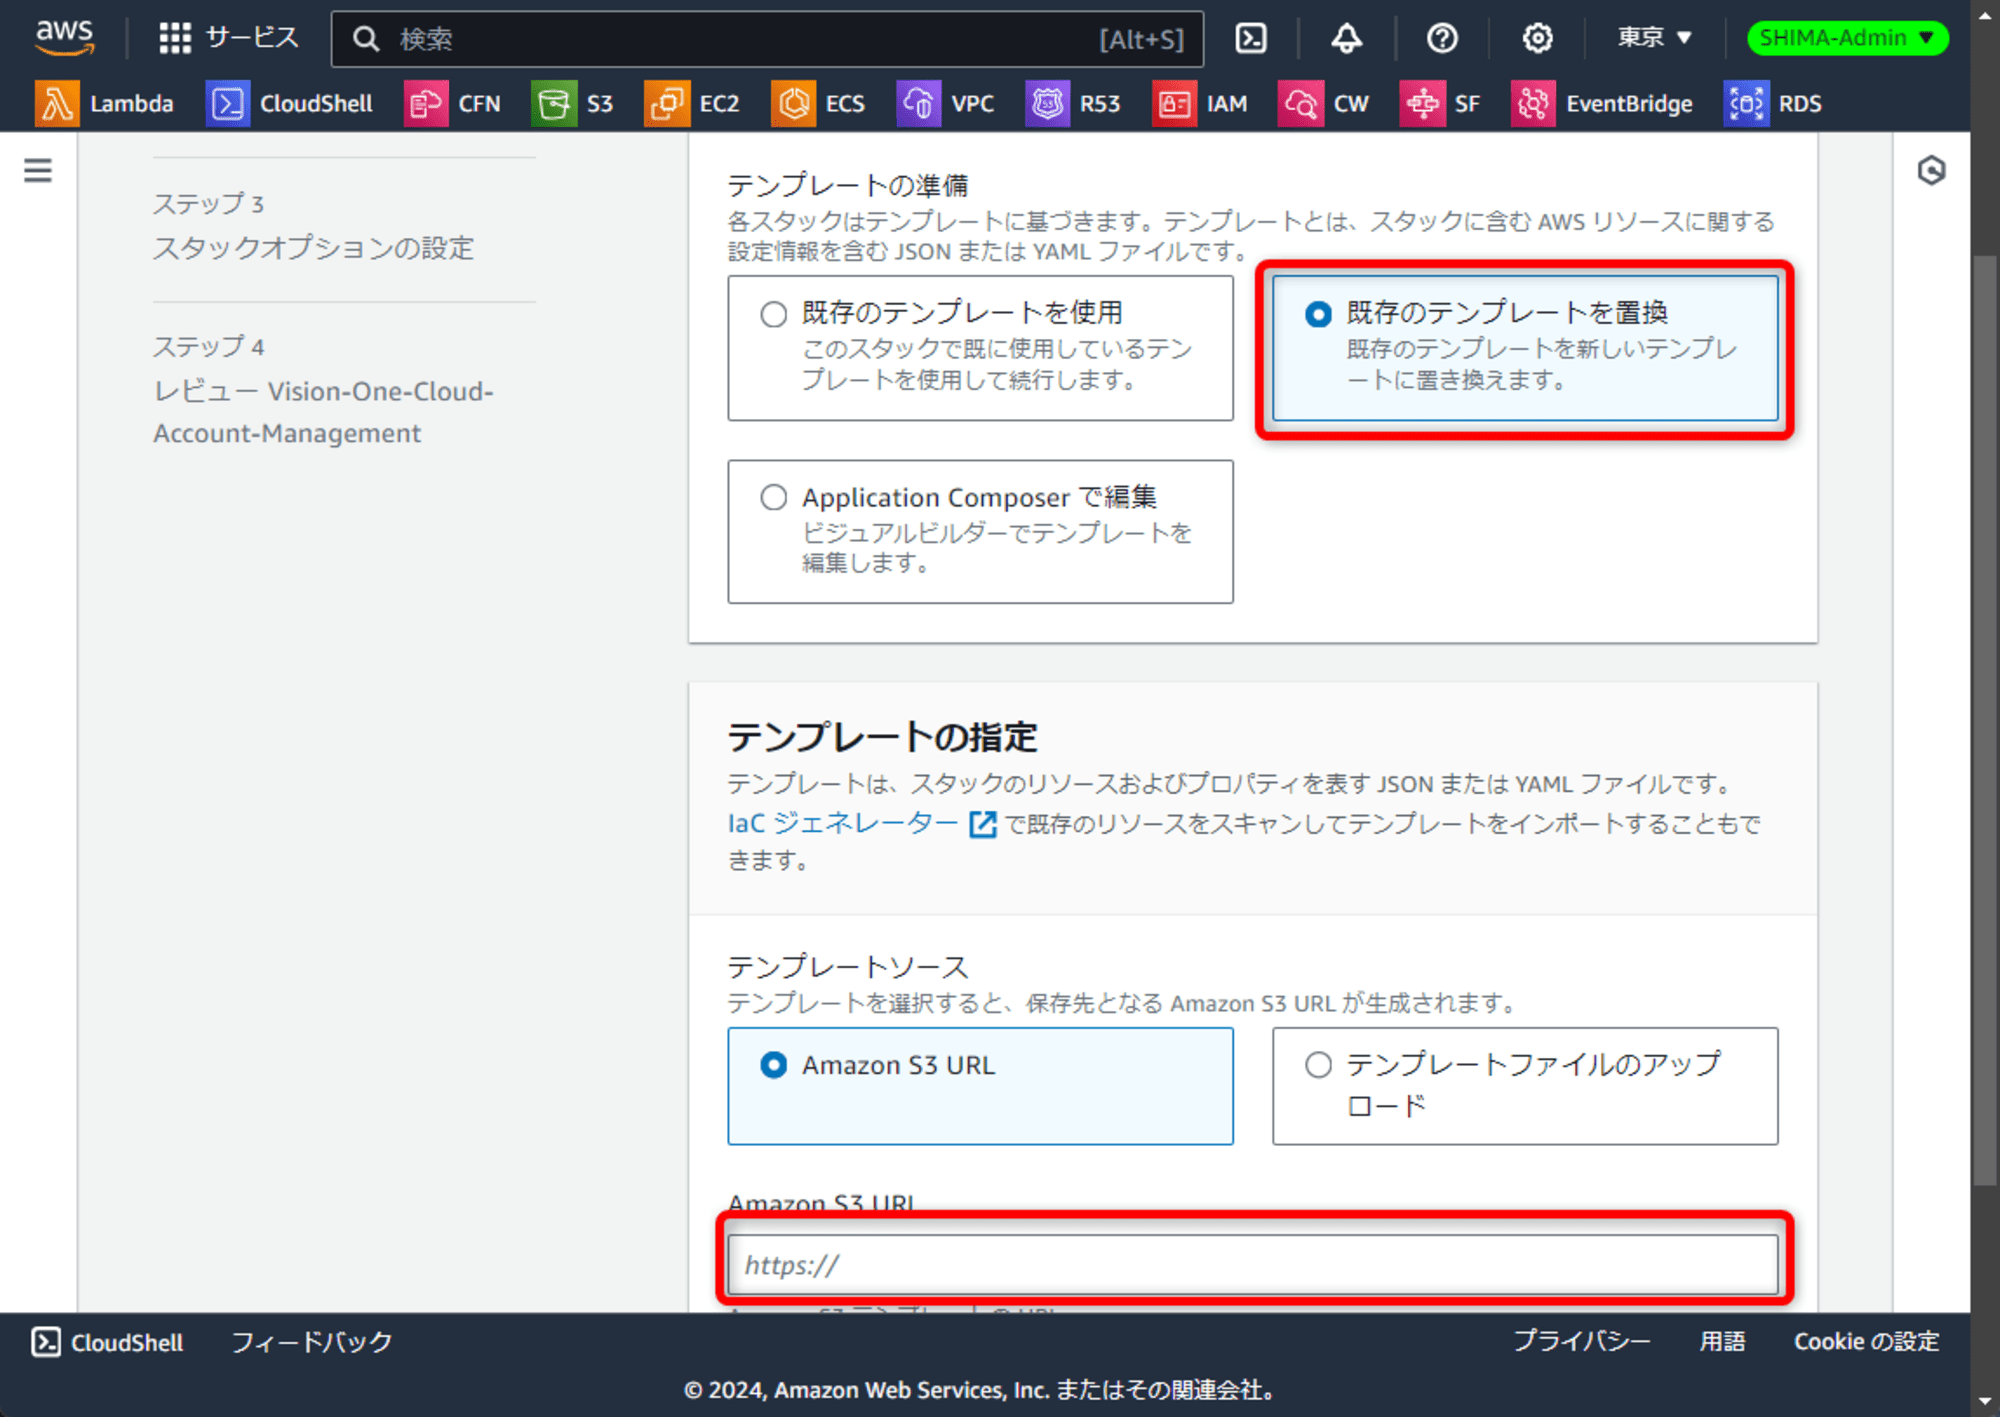Click the search magnifier icon

click(366, 39)
